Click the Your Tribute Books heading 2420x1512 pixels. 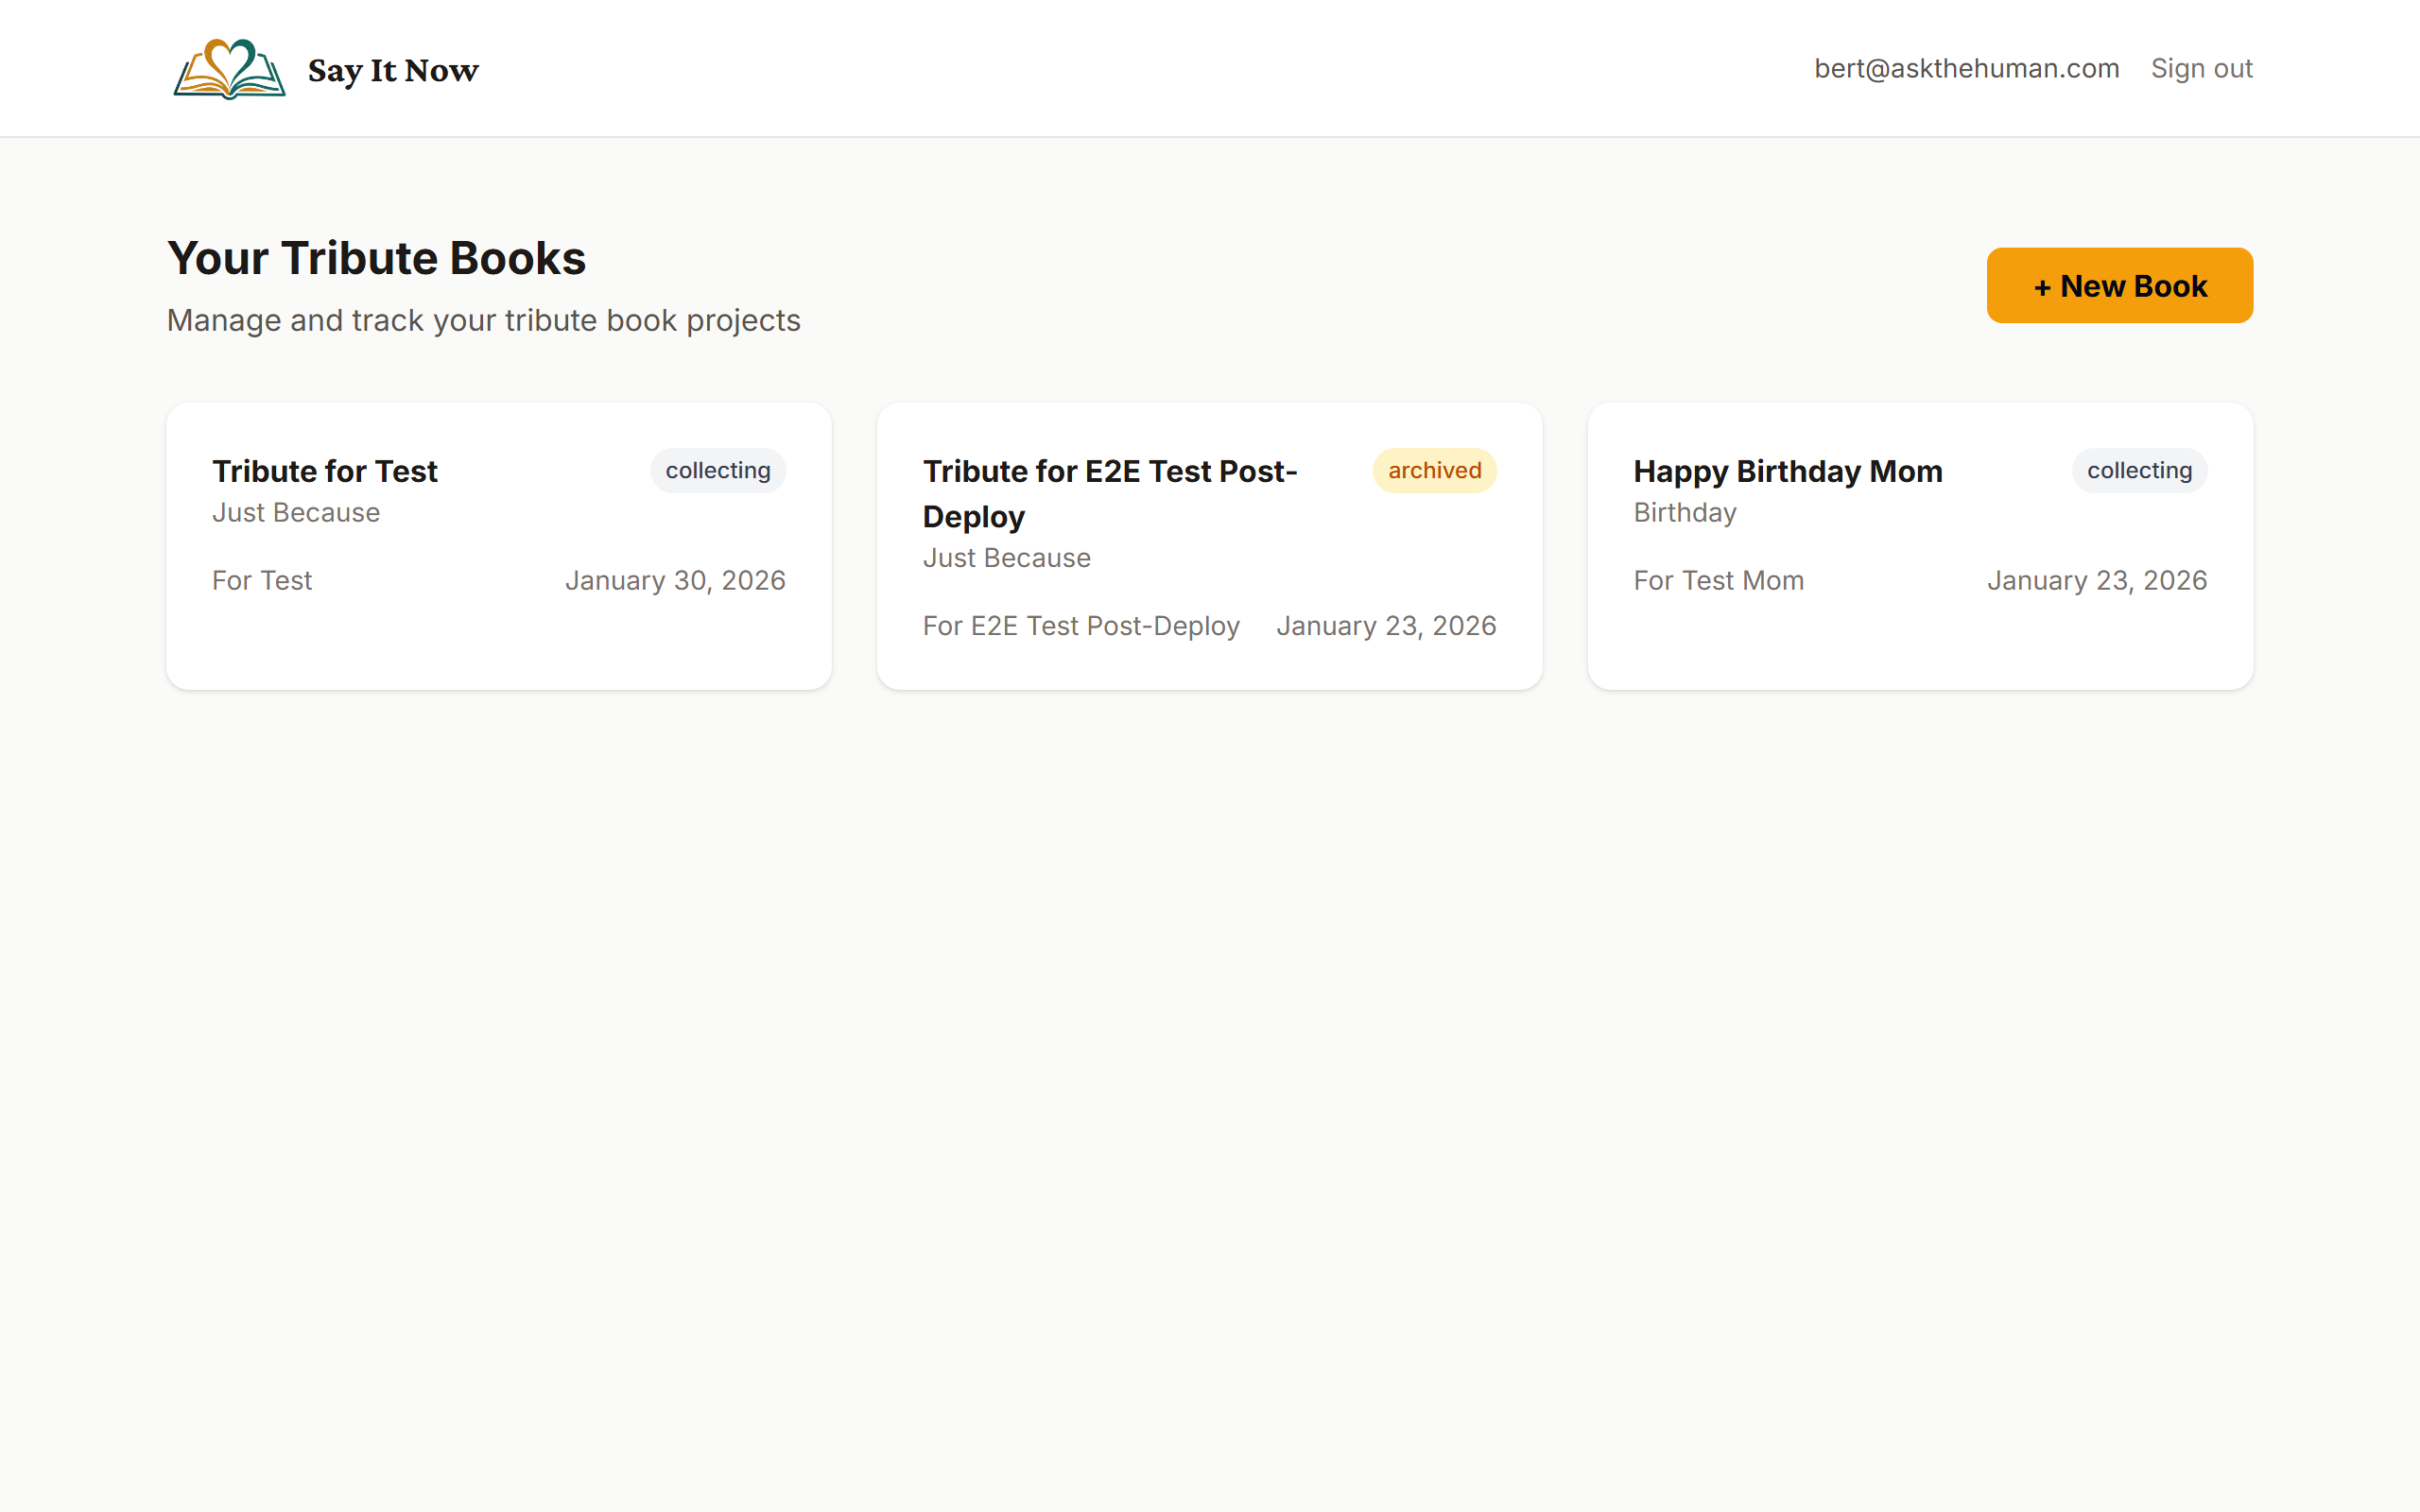click(x=376, y=257)
